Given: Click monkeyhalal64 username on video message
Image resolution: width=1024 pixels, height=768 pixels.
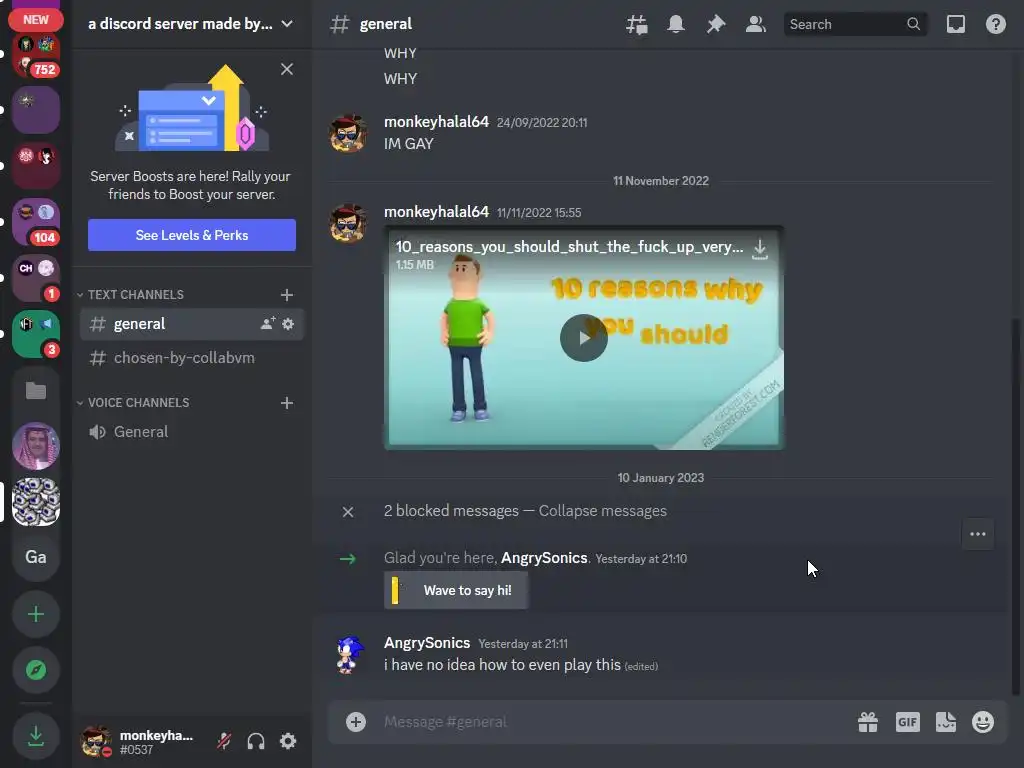Looking at the screenshot, I should [436, 212].
